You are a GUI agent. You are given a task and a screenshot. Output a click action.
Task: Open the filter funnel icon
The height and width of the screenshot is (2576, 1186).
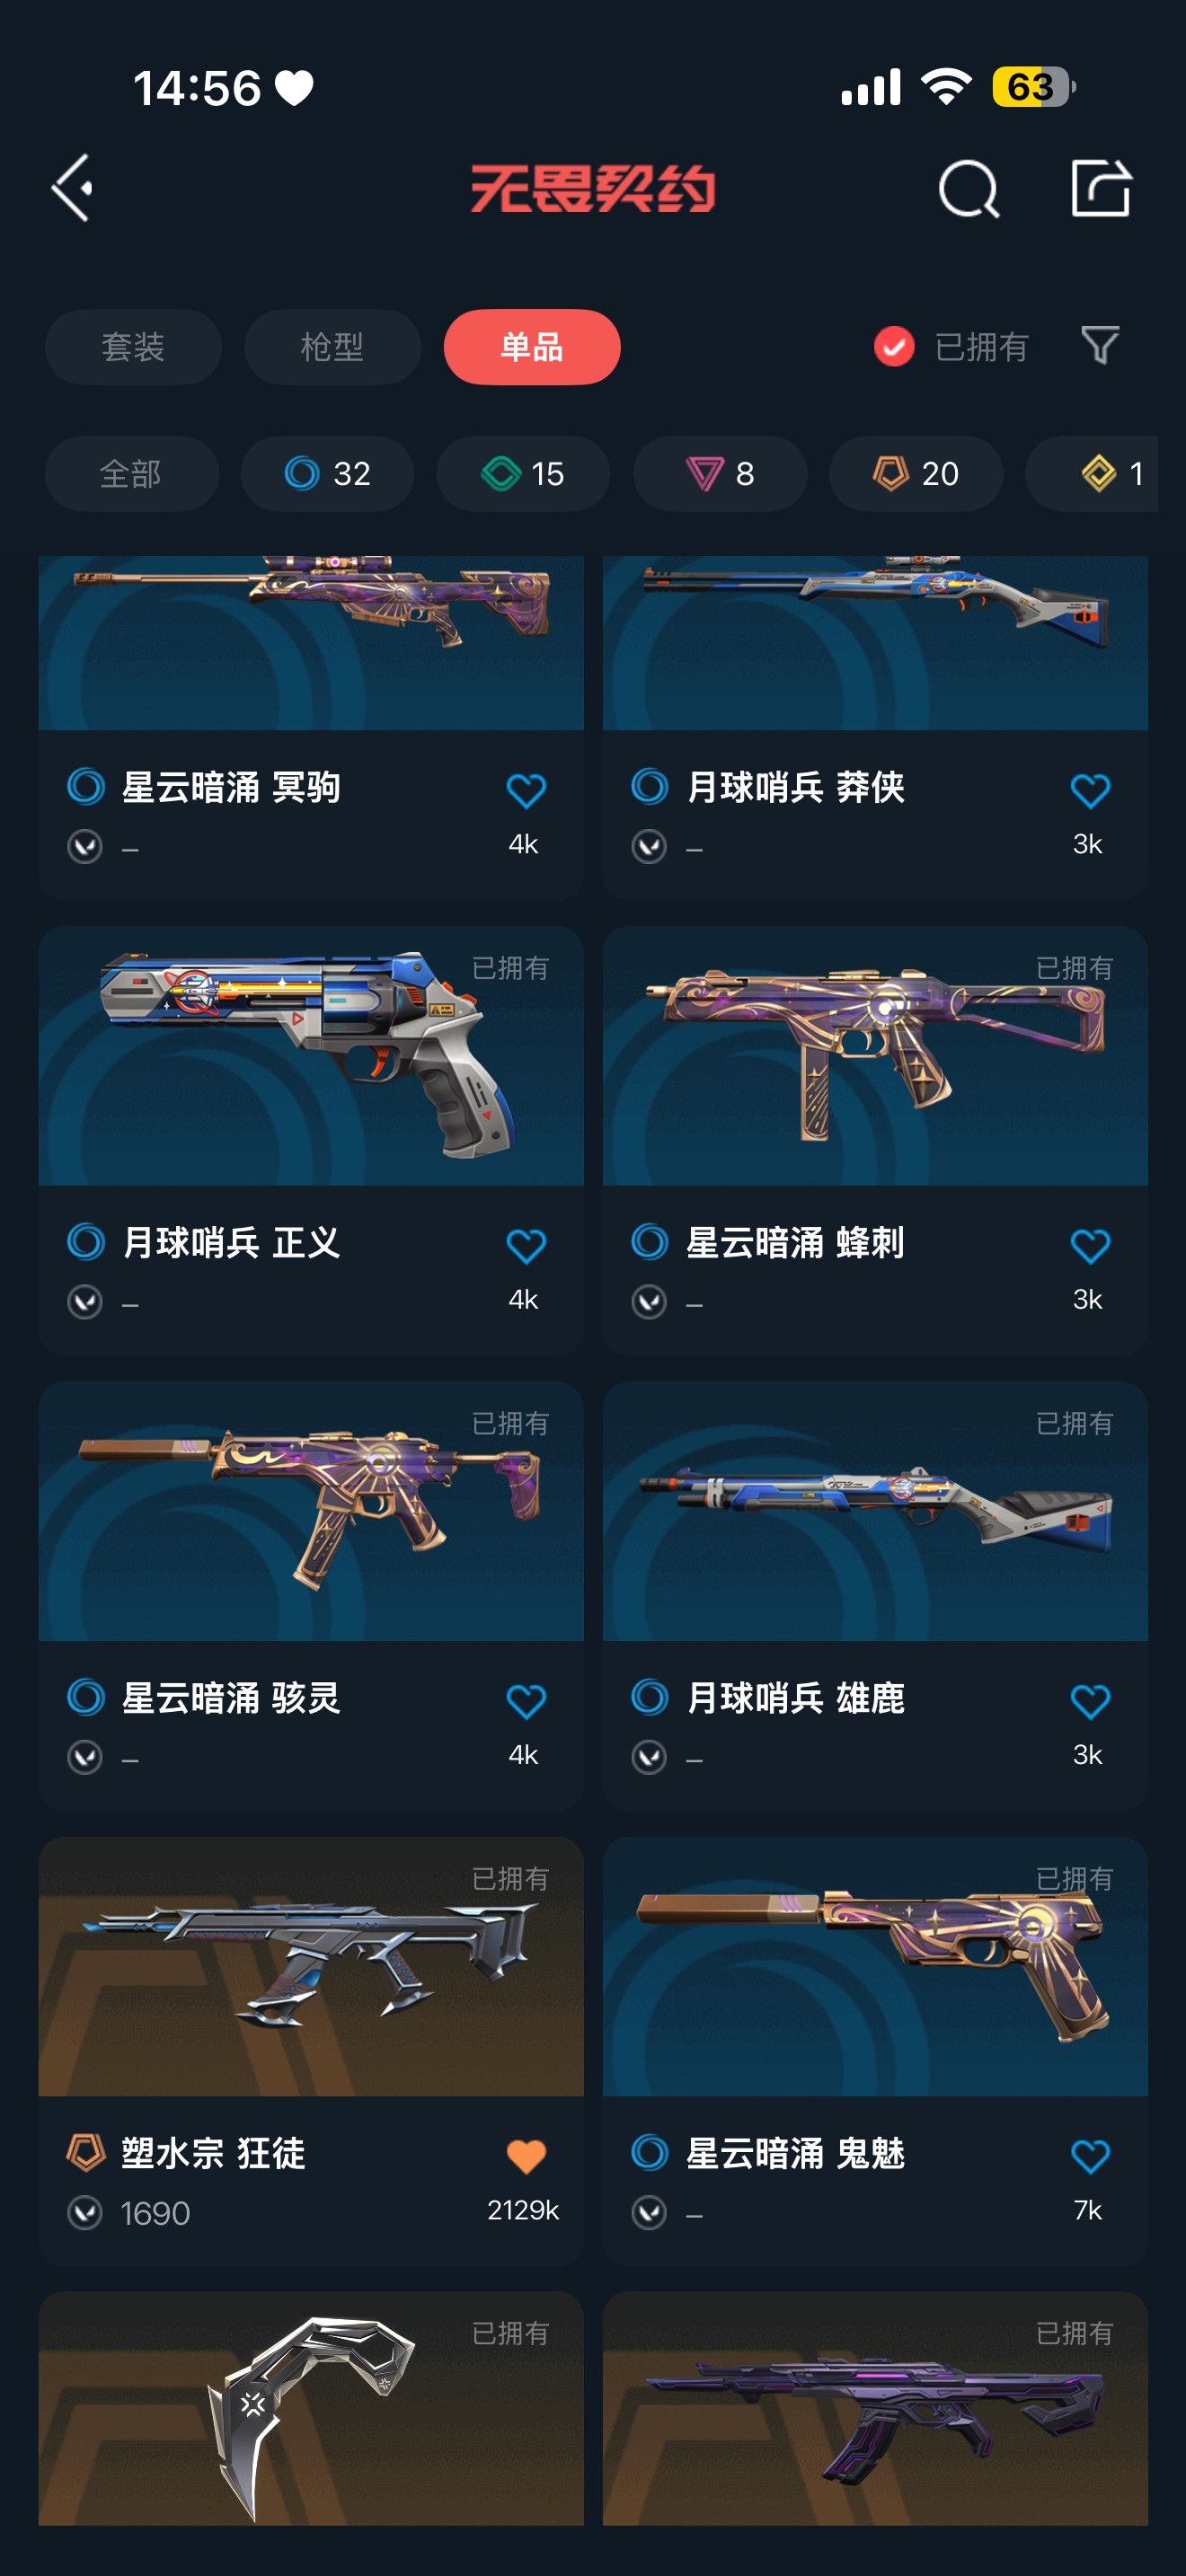pos(1100,346)
